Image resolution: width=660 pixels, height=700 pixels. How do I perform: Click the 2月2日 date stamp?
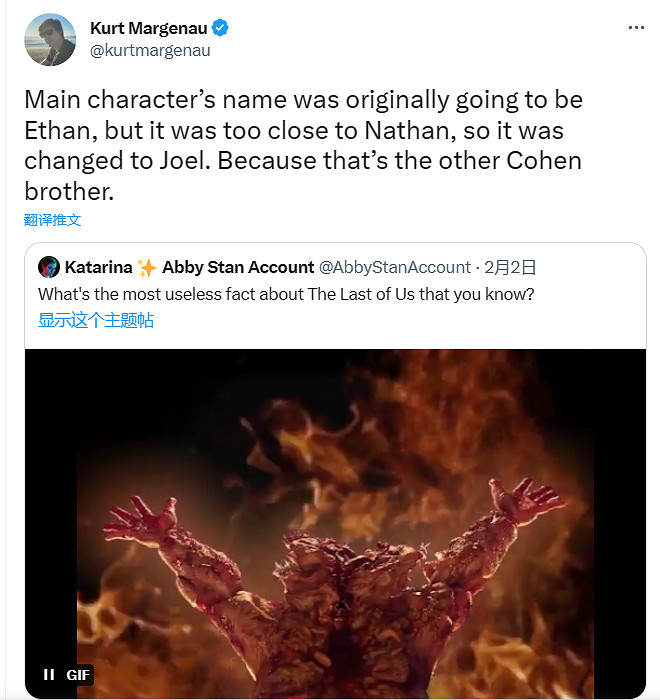510,267
